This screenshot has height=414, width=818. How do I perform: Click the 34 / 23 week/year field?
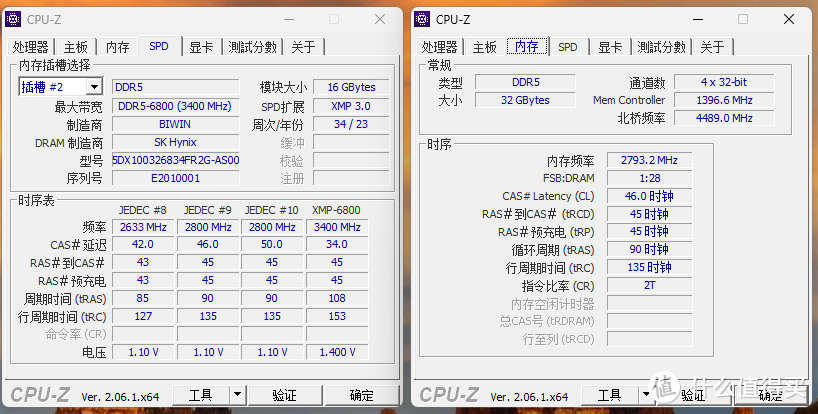(x=351, y=124)
